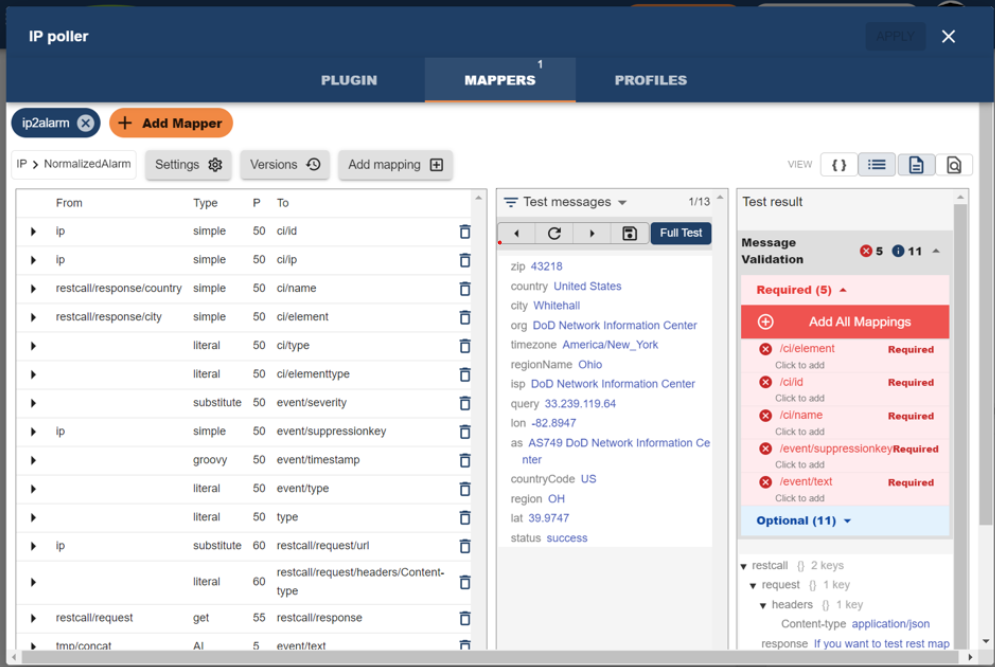Run the Full Test button
Viewport: 995px width, 667px height.
[x=681, y=233]
